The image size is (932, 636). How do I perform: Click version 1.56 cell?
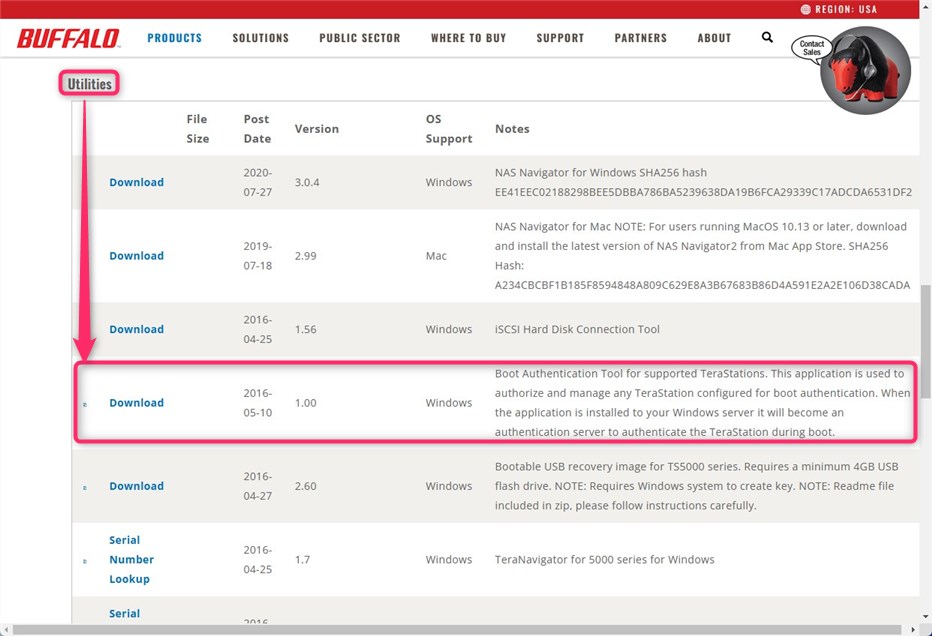click(306, 329)
